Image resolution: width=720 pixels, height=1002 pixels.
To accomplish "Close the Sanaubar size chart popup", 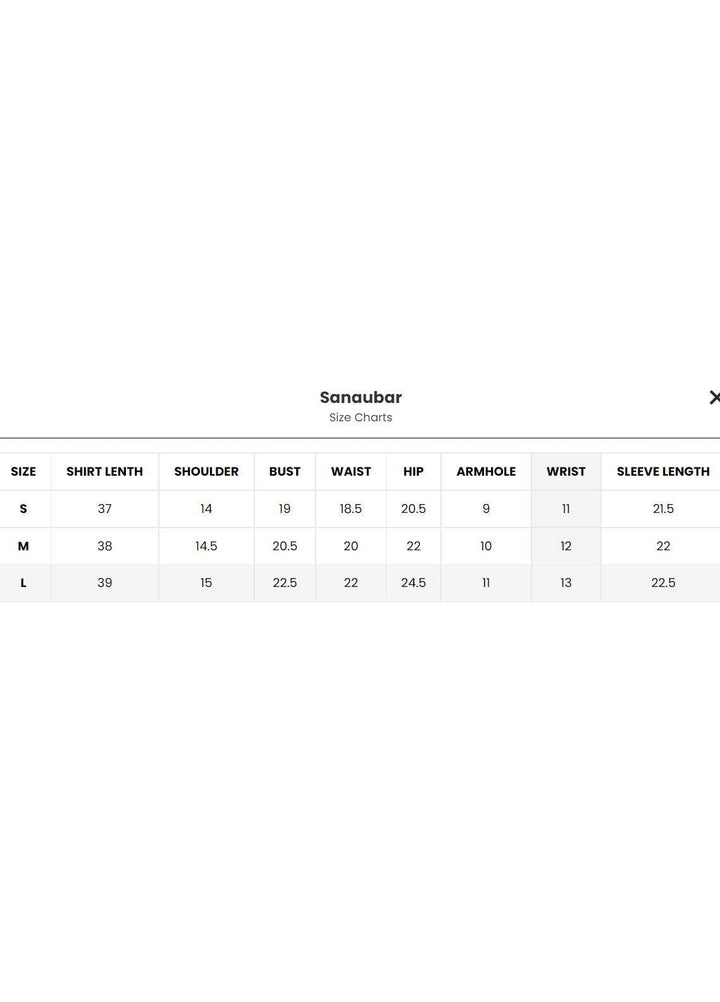I will (x=714, y=398).
